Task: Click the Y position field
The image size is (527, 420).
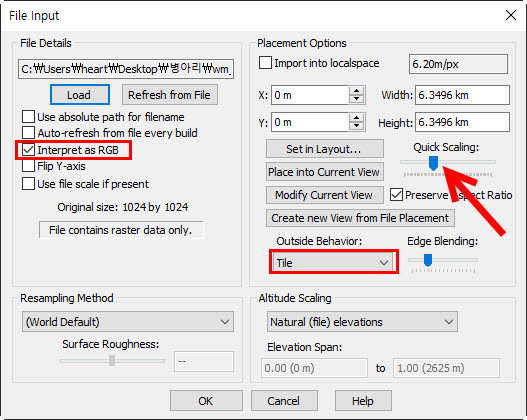Action: pyautogui.click(x=310, y=122)
